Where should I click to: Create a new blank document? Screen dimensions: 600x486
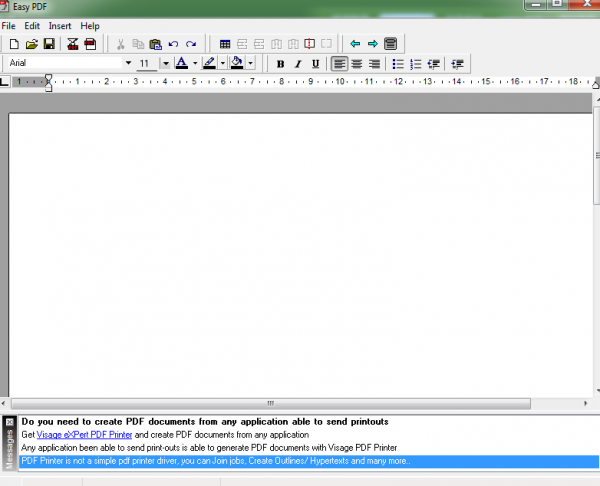point(14,44)
